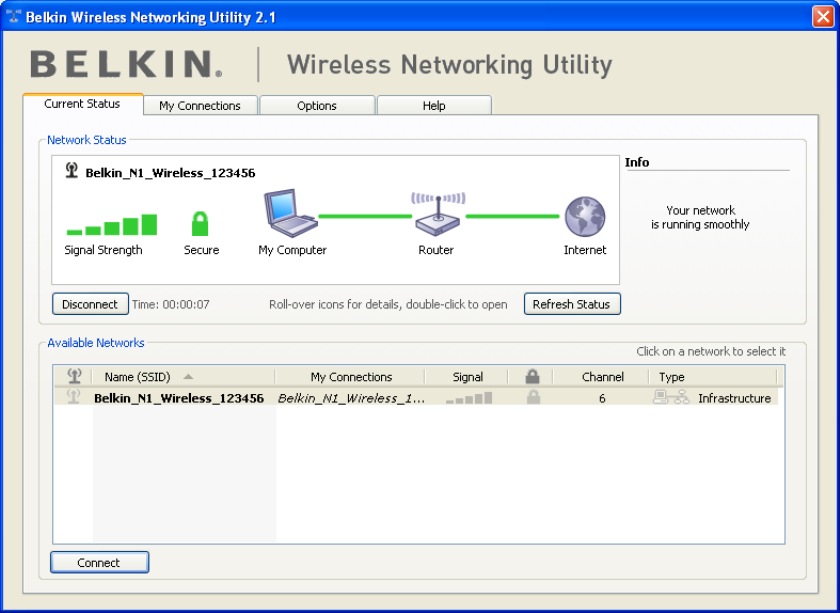This screenshot has height=613, width=840.
Task: Sort networks by Type column header
Action: point(672,377)
